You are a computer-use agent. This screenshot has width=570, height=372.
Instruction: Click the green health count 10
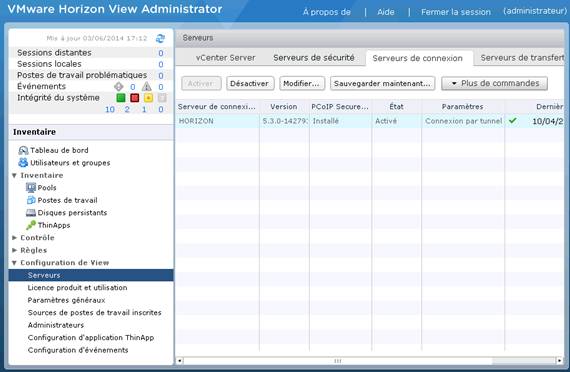click(110, 109)
